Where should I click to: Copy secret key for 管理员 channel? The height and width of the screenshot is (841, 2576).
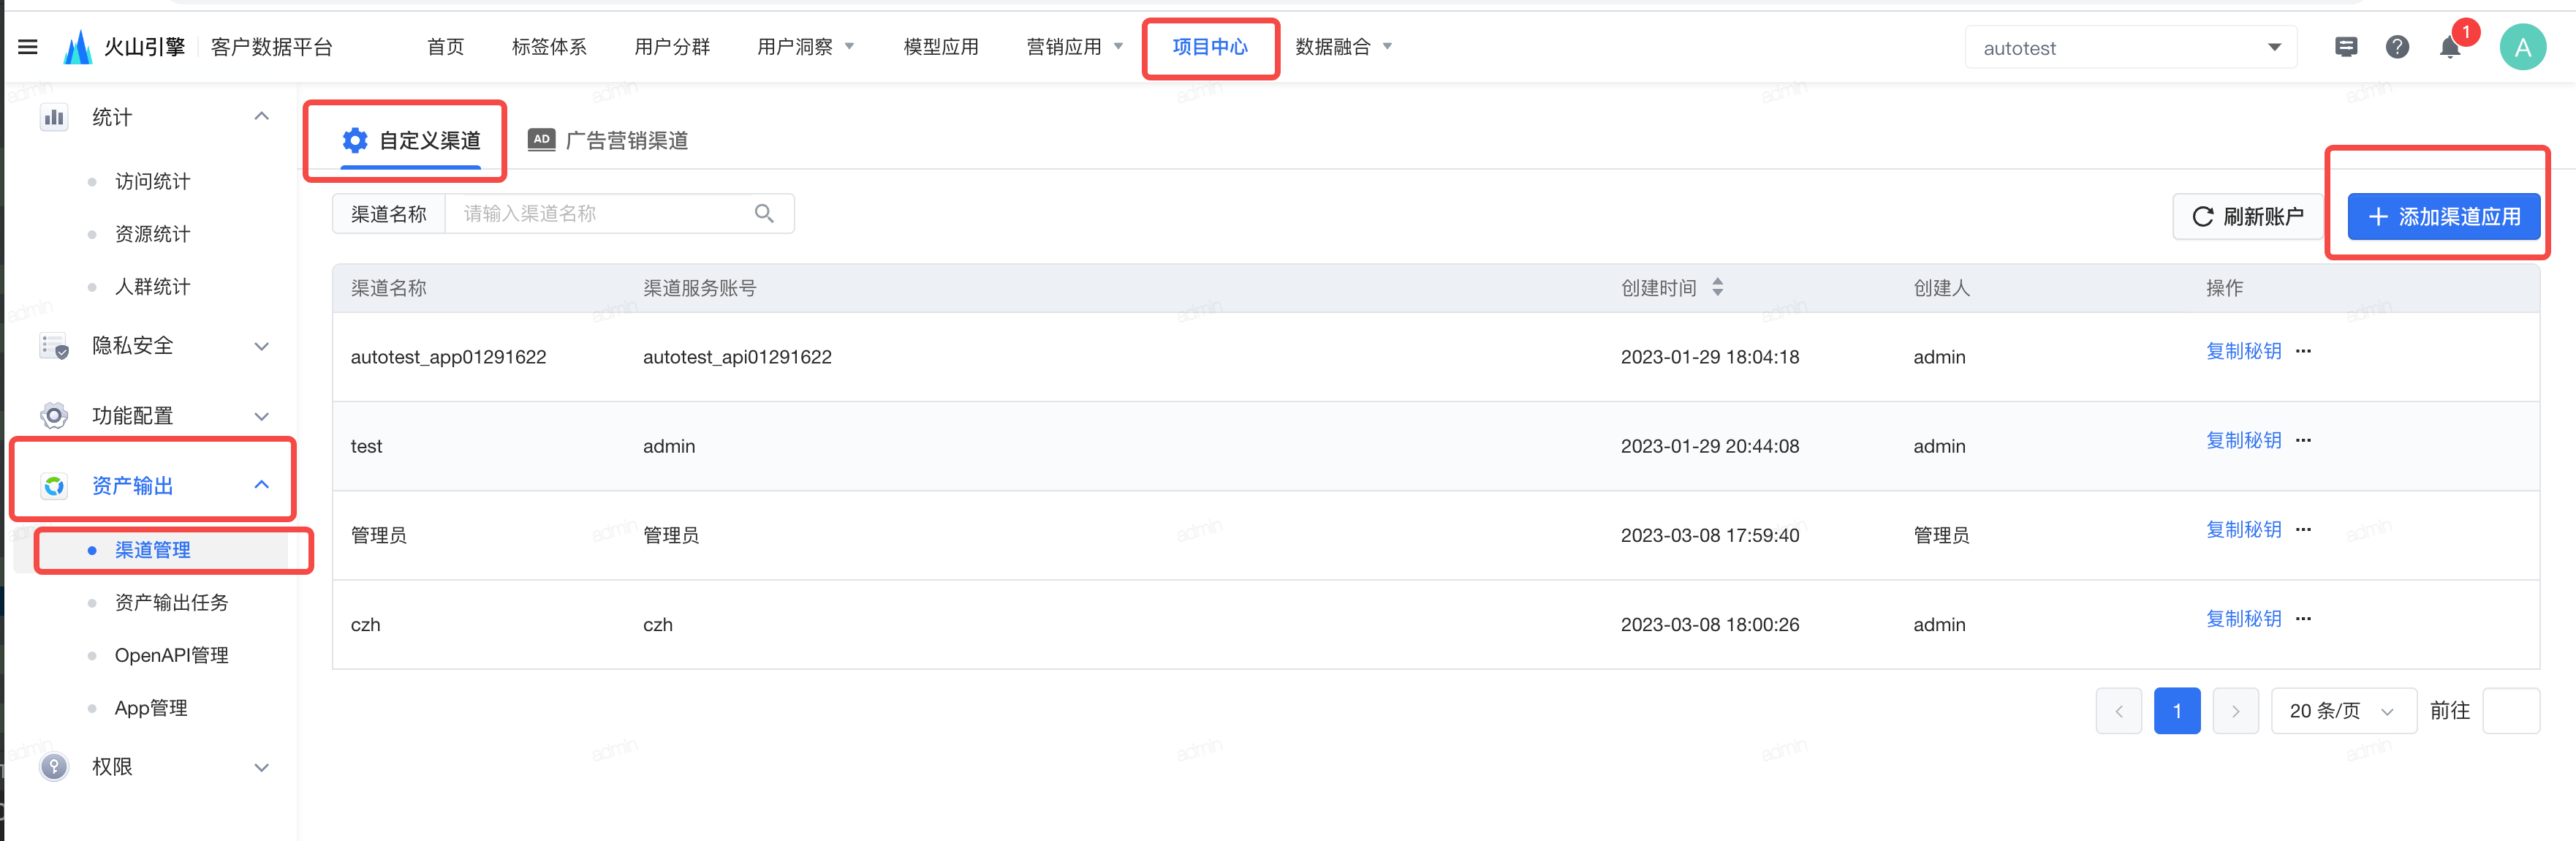coord(2243,529)
